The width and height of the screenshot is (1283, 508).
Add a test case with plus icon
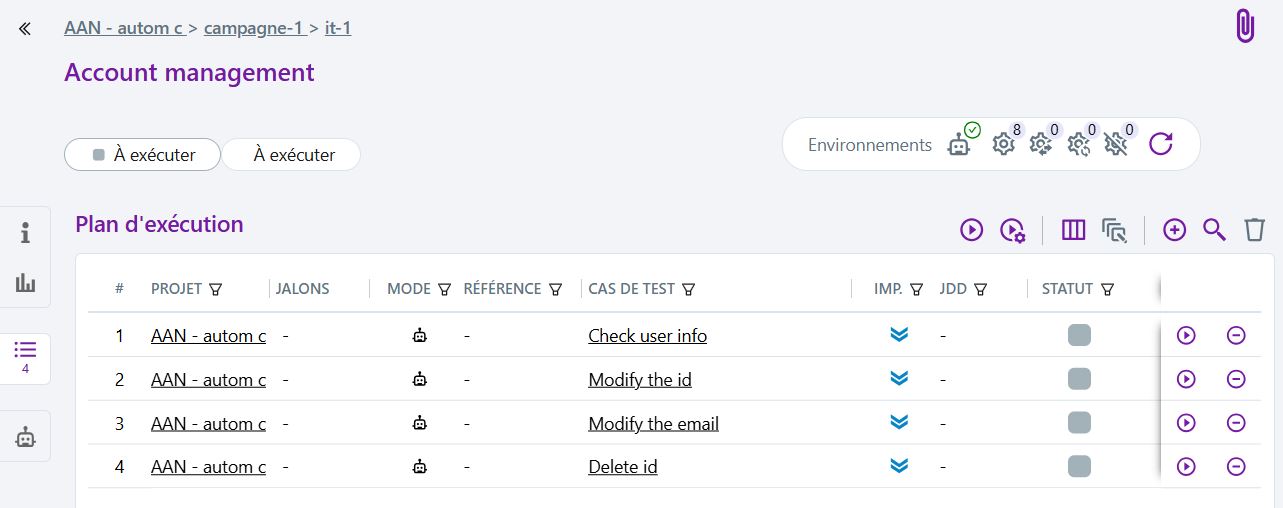[x=1174, y=230]
